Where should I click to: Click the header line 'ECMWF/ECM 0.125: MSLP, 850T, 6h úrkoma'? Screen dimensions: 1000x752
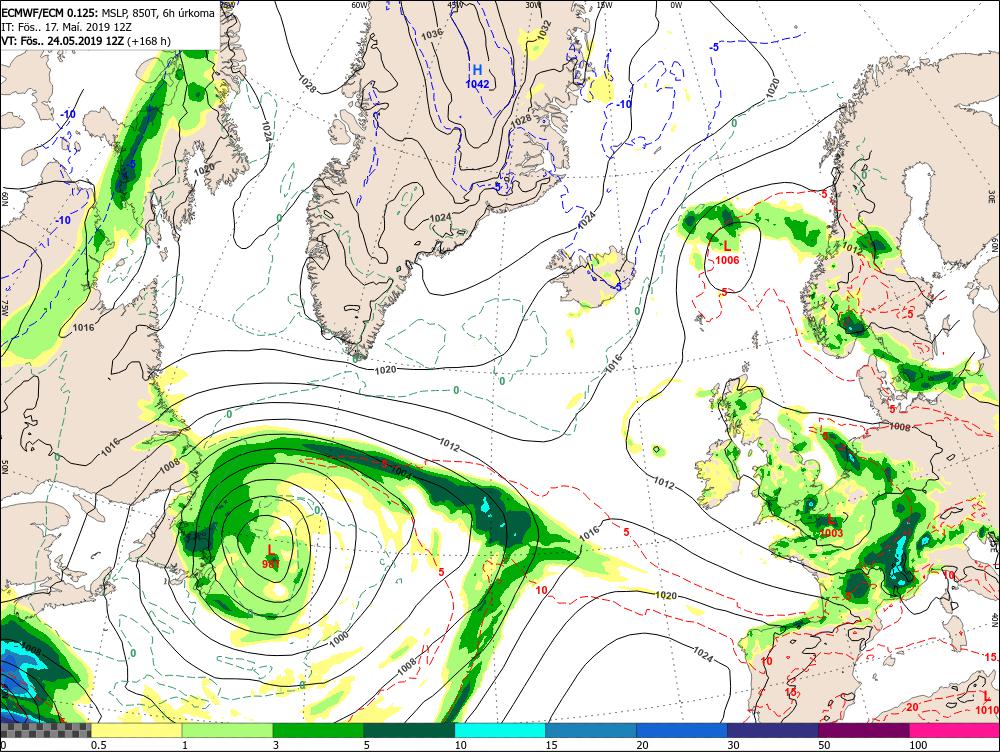tap(108, 13)
